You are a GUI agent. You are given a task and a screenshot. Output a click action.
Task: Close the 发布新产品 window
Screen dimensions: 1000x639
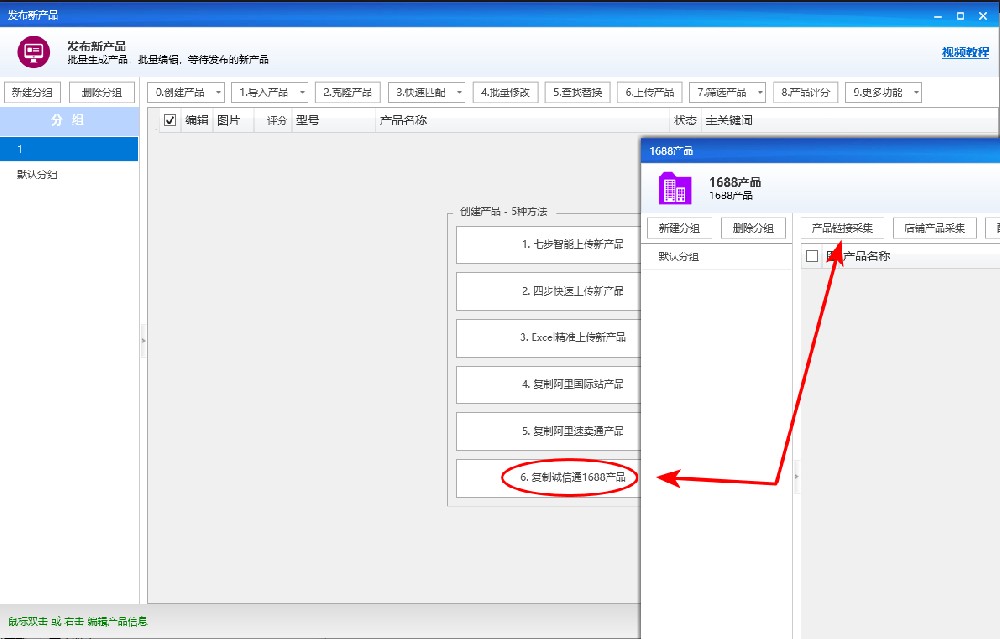coord(983,16)
